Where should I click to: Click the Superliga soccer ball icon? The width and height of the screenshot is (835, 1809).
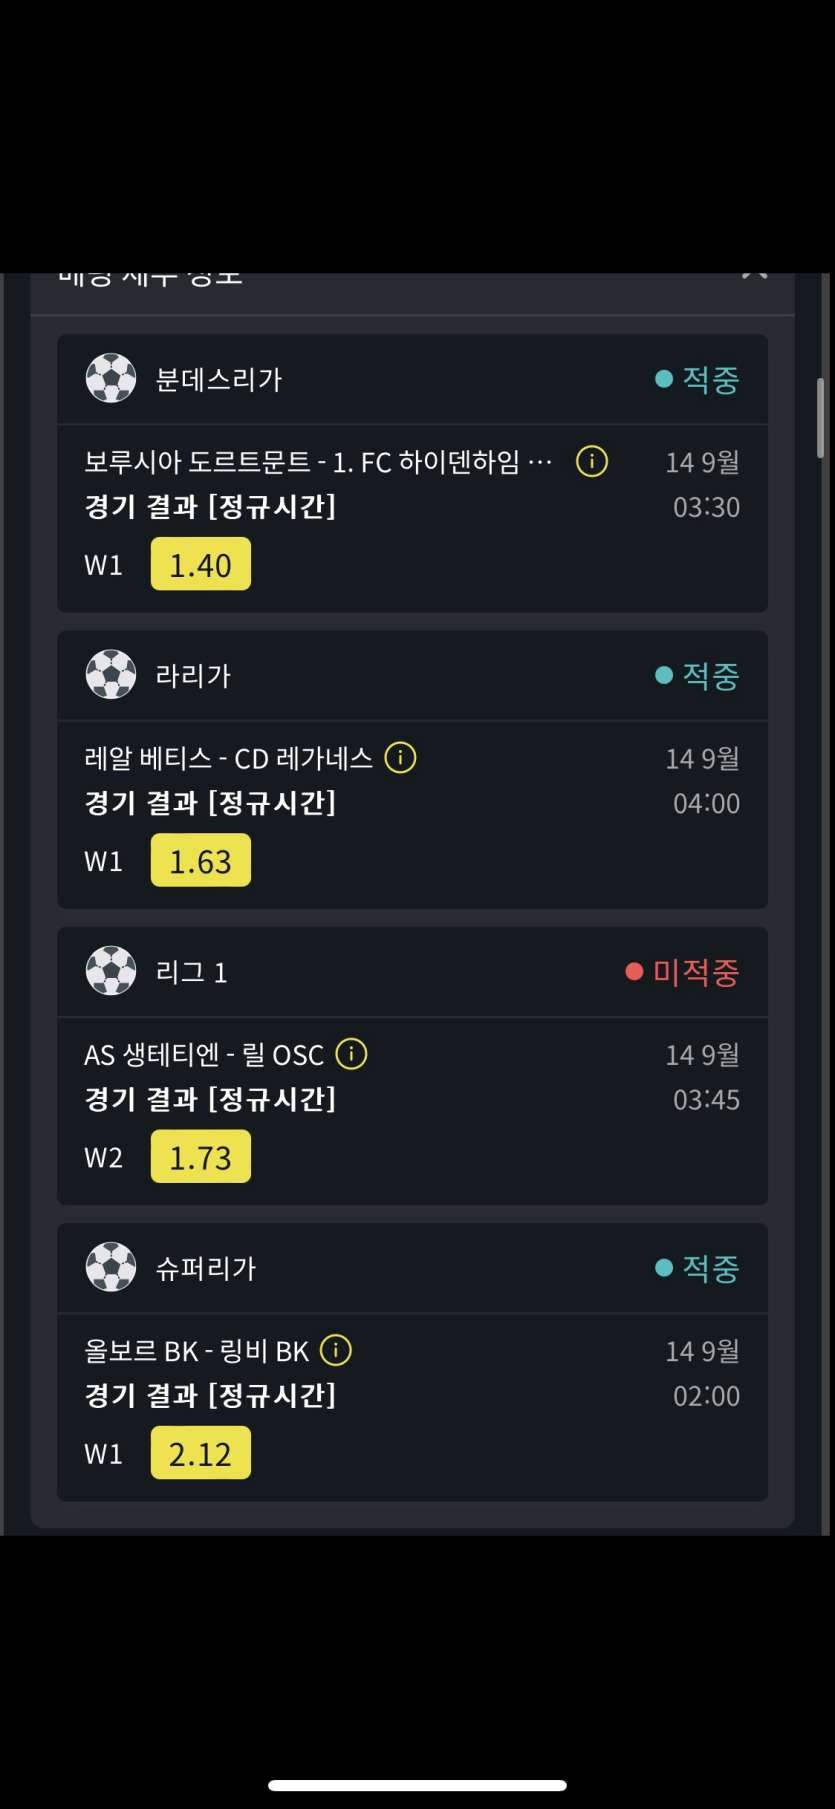(x=111, y=1267)
